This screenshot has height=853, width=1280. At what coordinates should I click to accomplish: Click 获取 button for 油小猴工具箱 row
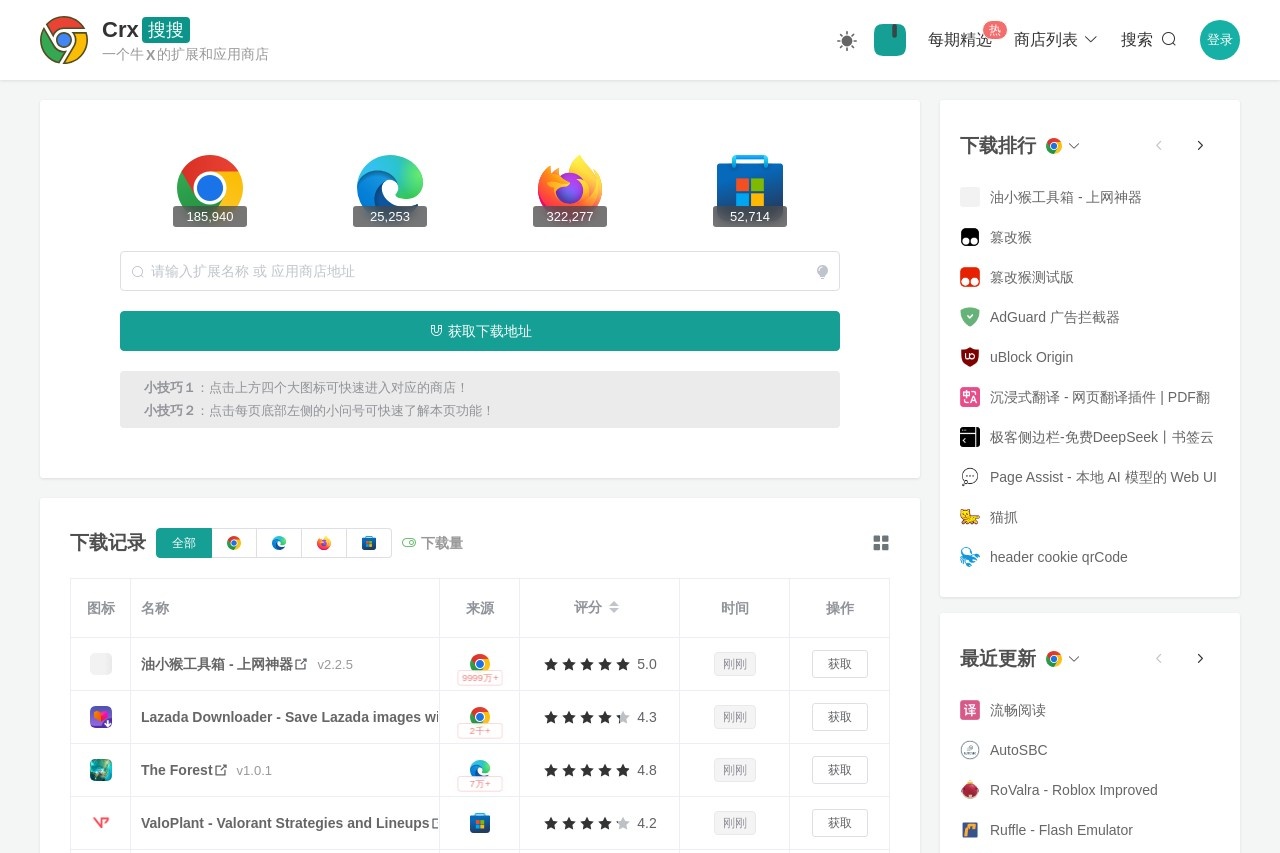pyautogui.click(x=840, y=664)
